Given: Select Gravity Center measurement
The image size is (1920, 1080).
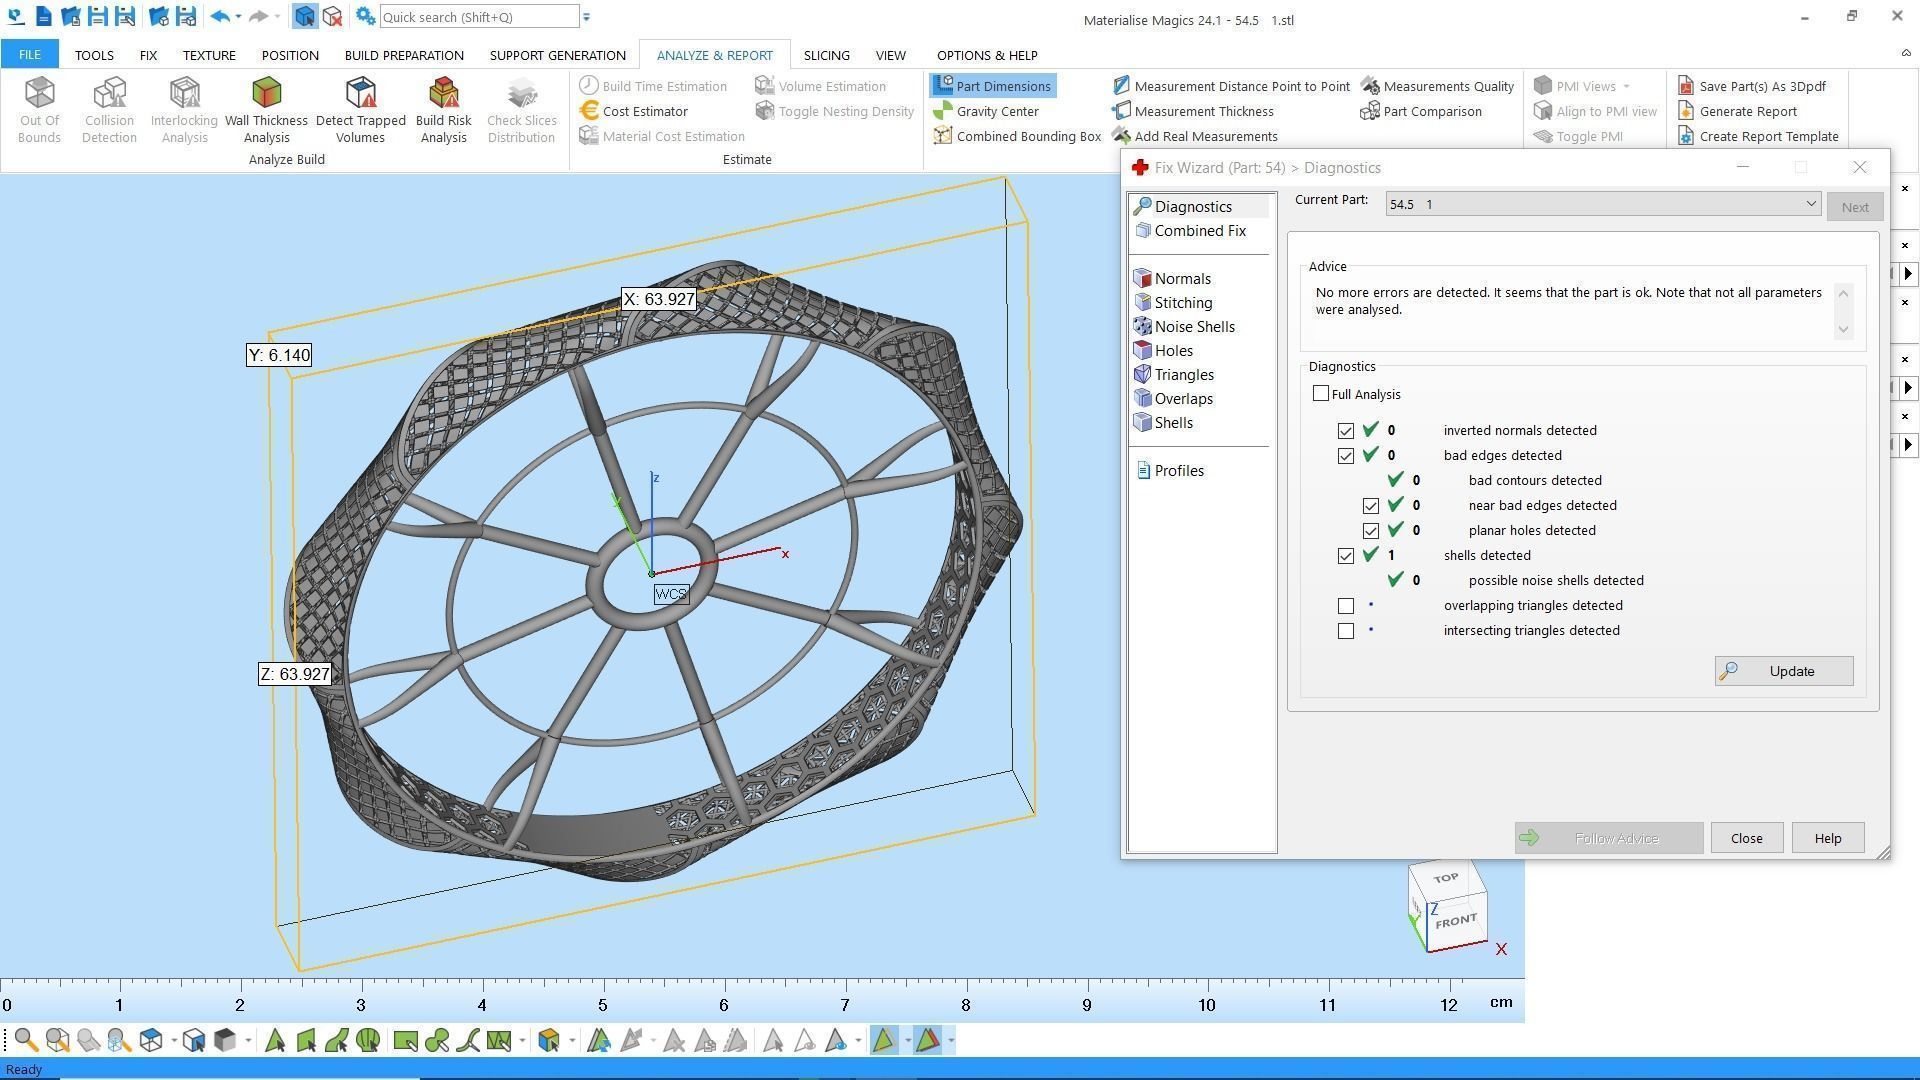Looking at the screenshot, I should 996,111.
